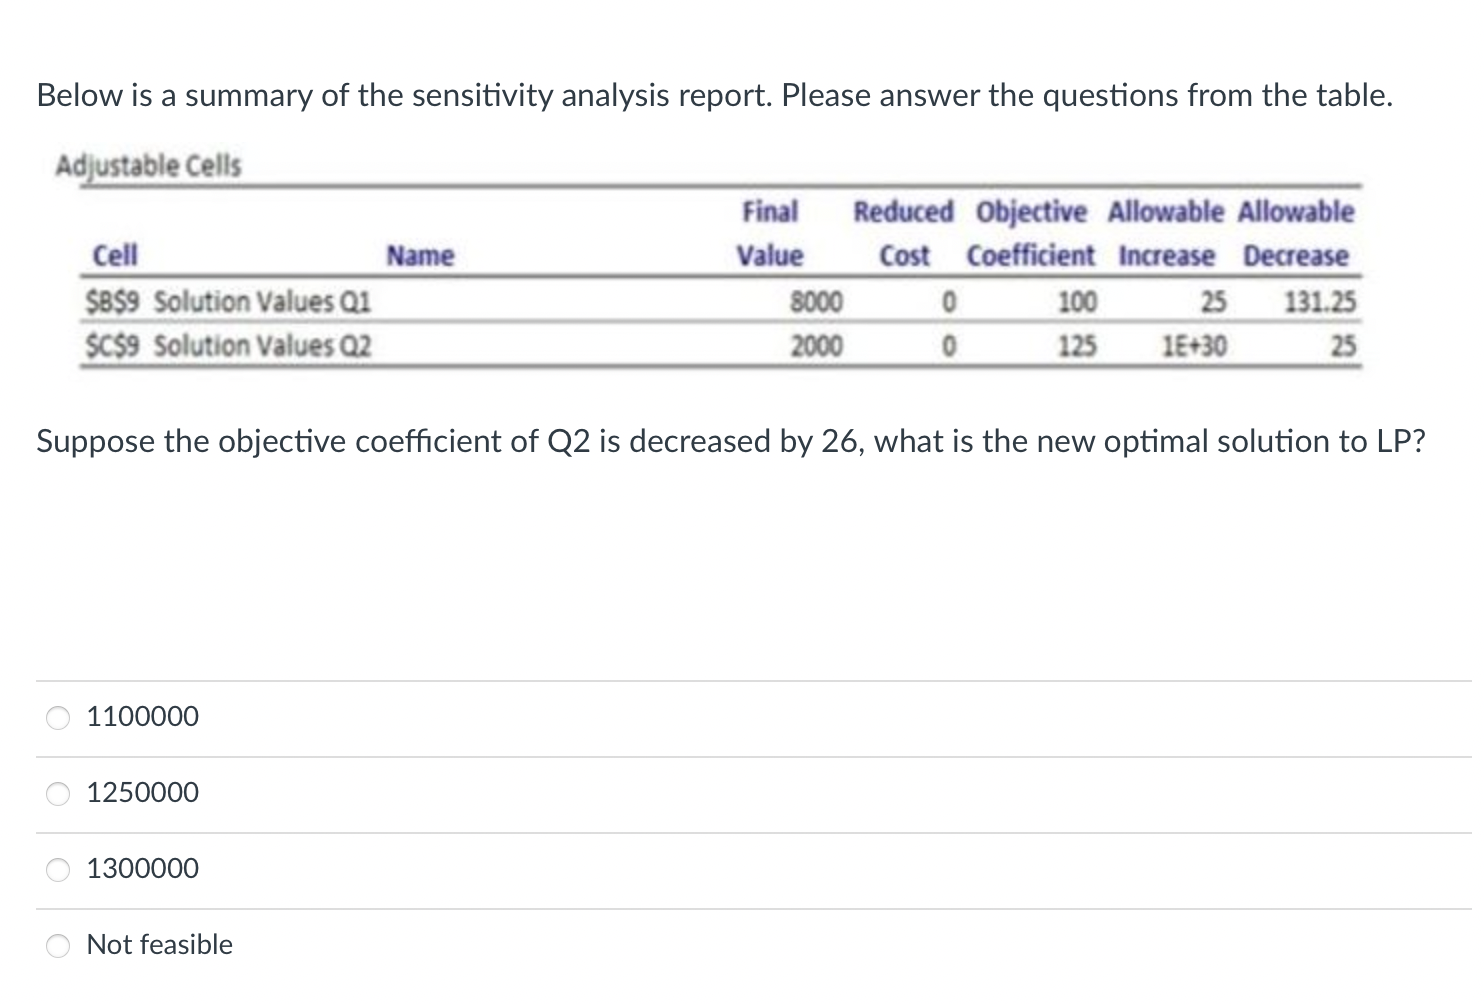Image resolution: width=1484 pixels, height=1004 pixels.
Task: Click the Final Value column header
Action: (x=770, y=232)
